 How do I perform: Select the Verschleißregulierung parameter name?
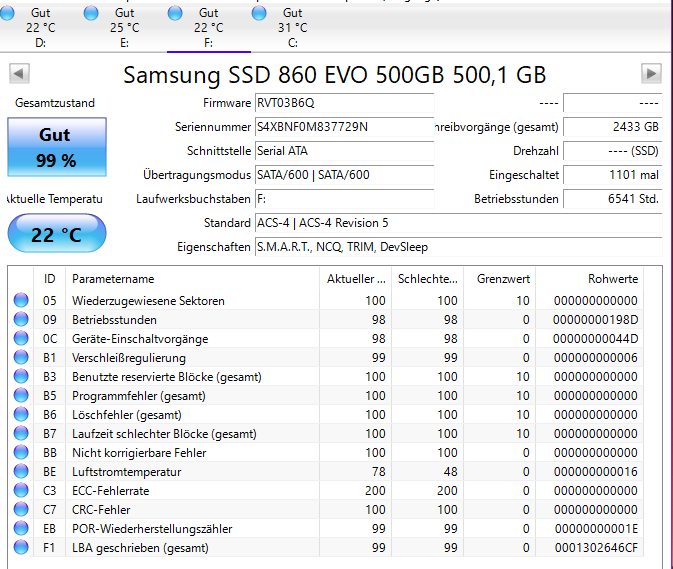[x=129, y=358]
